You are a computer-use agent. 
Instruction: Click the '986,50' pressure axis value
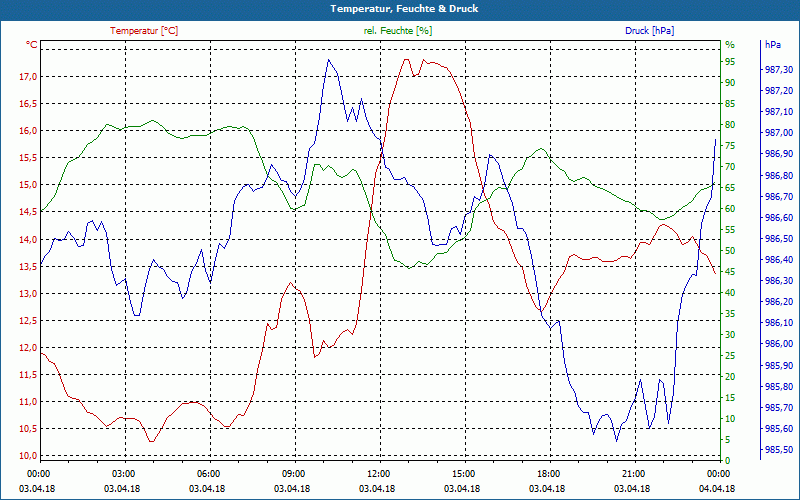point(779,238)
